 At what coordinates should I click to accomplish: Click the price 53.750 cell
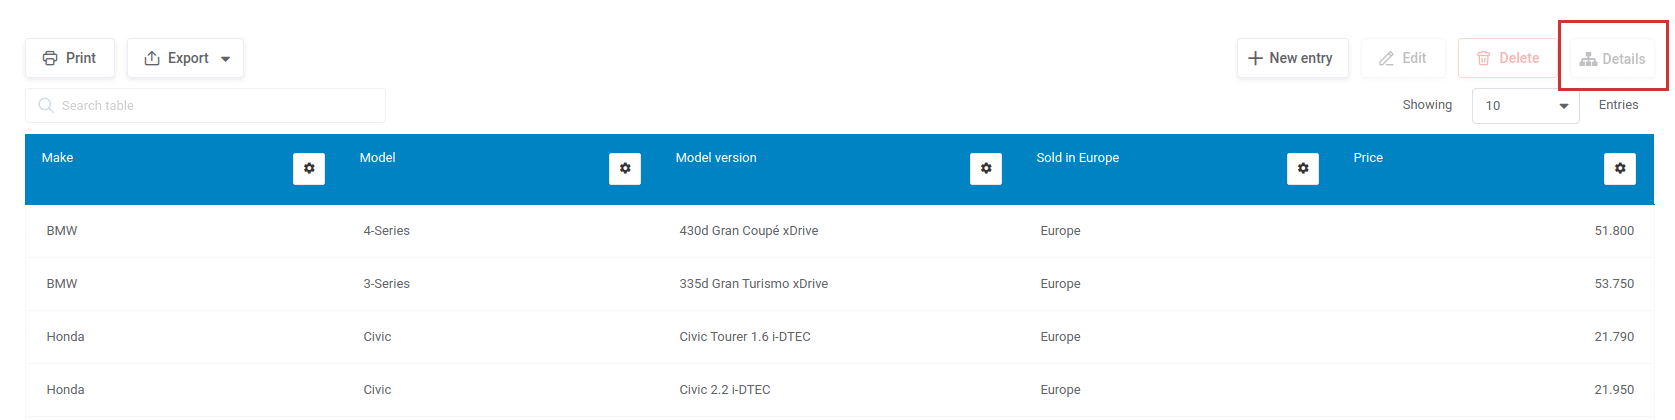coord(1614,284)
